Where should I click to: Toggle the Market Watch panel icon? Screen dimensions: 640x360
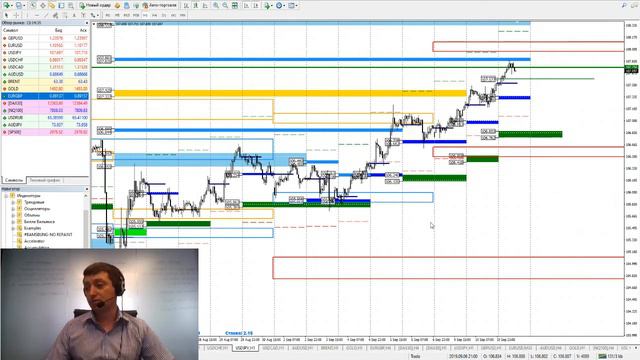tap(33, 5)
